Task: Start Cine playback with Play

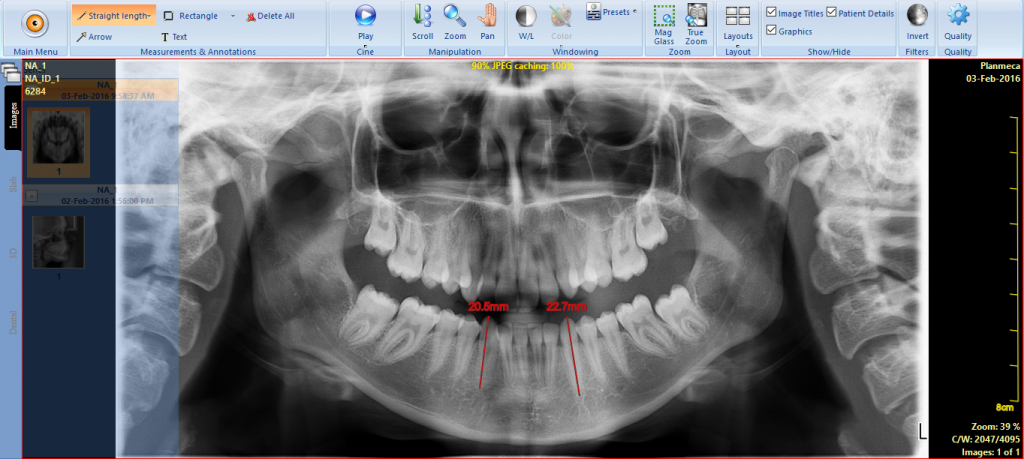Action: [366, 23]
